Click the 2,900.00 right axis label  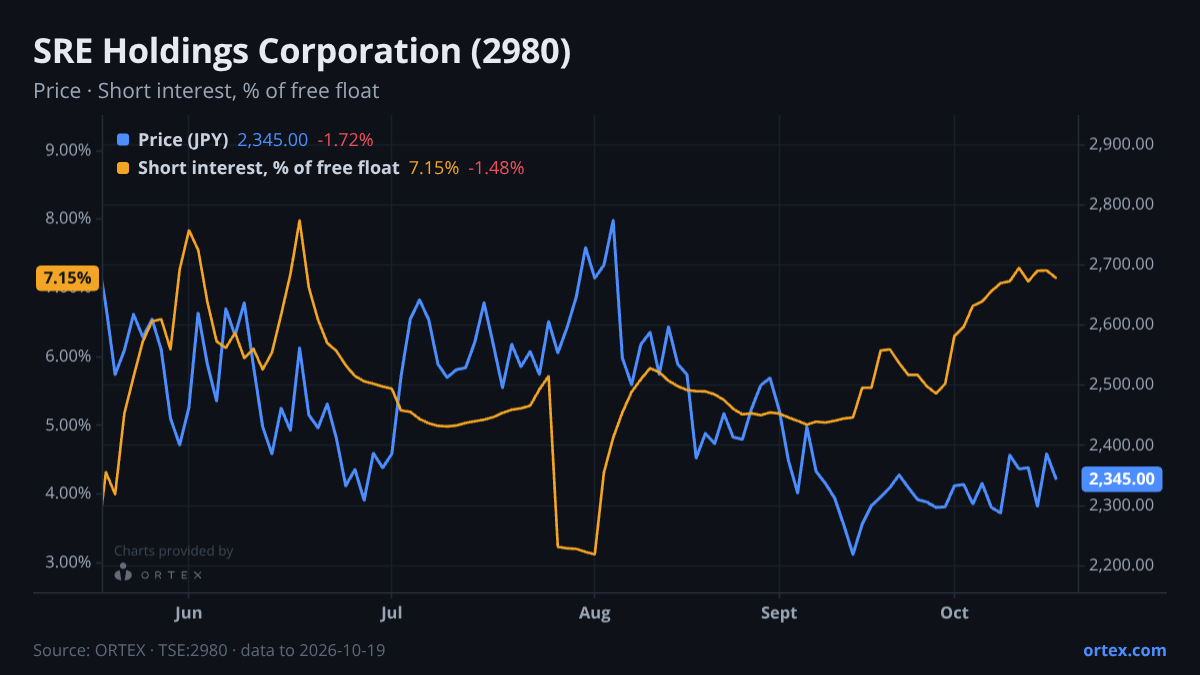[1122, 144]
